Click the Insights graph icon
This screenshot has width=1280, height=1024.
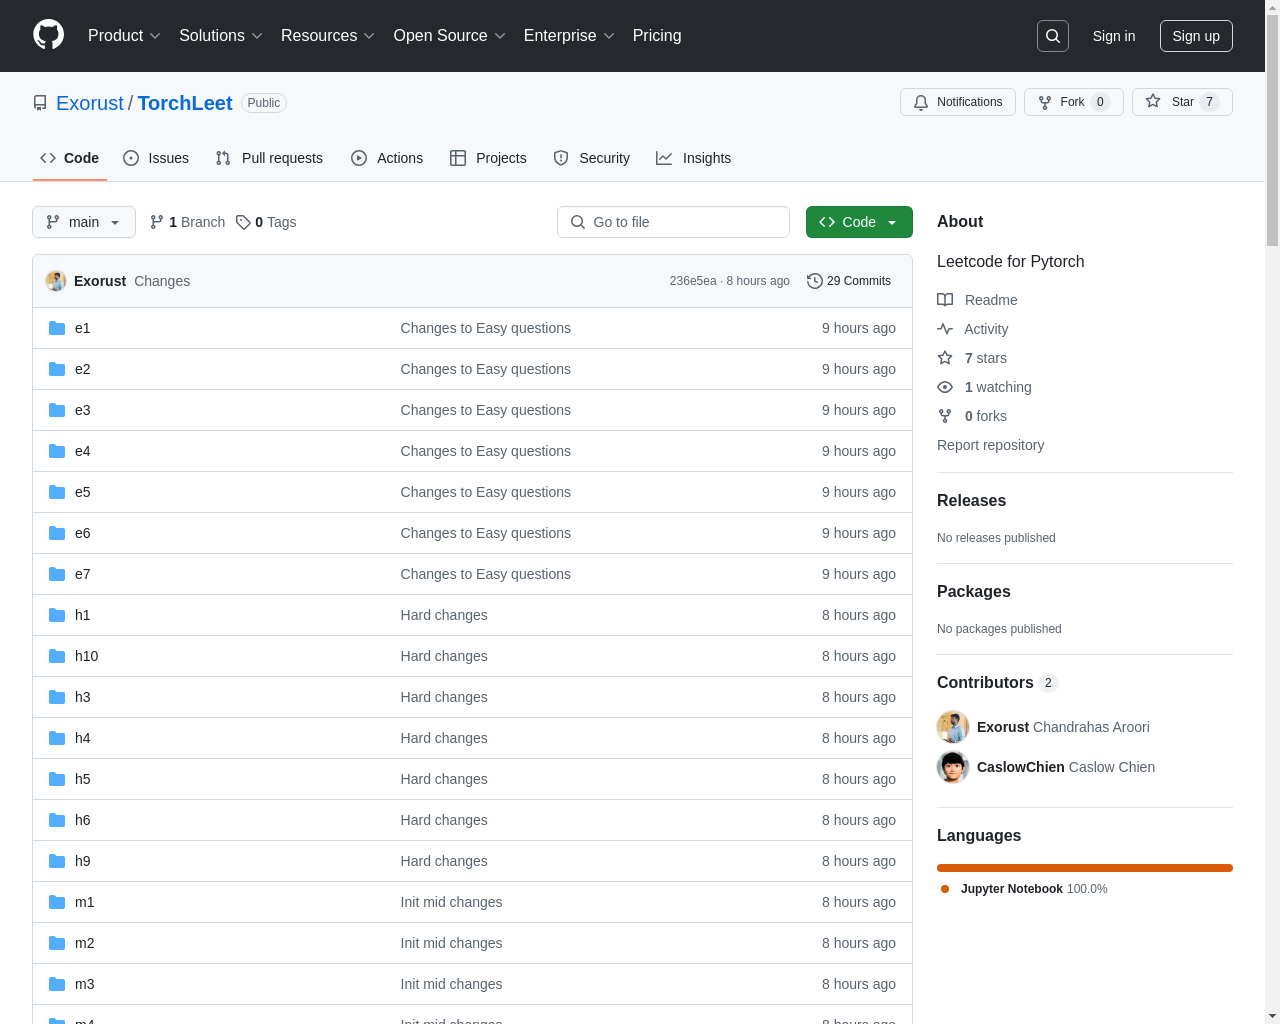(x=664, y=158)
